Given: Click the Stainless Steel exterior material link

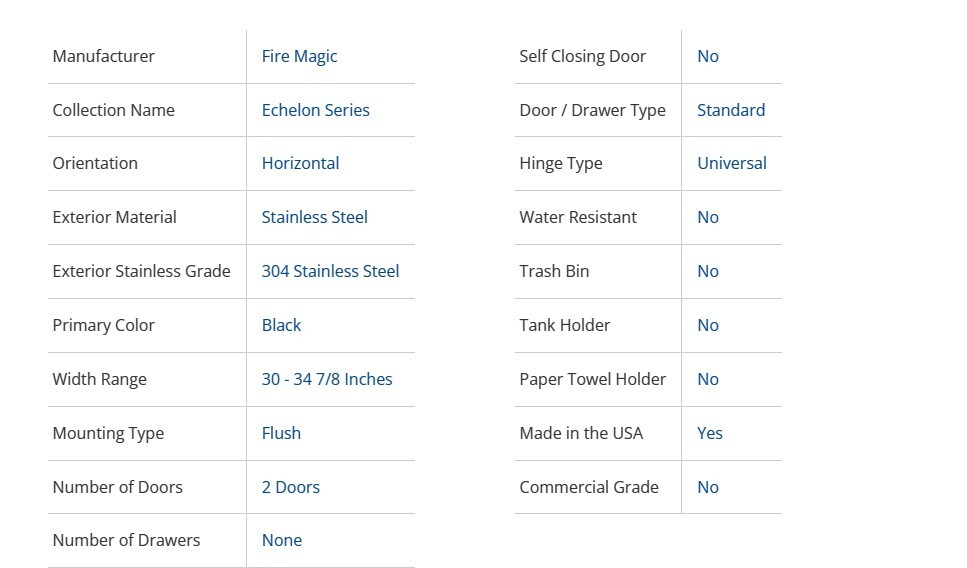Looking at the screenshot, I should coord(314,217).
